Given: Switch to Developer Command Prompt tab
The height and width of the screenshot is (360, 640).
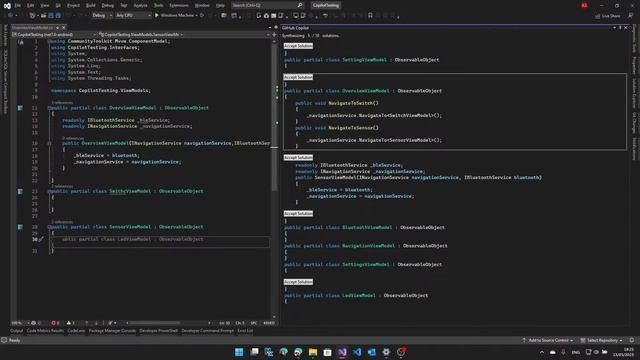Looking at the screenshot, I should tap(208, 331).
